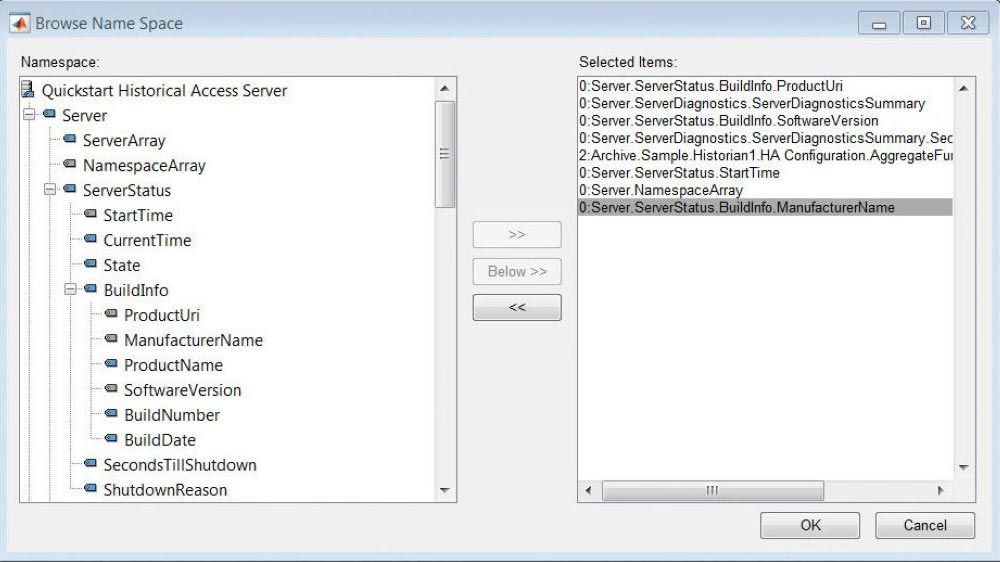The width and height of the screenshot is (1000, 562).
Task: Cancel the Browse Name Space dialog
Action: click(x=924, y=525)
